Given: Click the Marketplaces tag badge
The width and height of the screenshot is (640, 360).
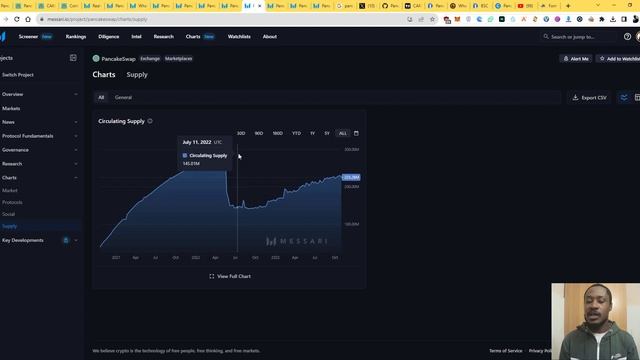Looking at the screenshot, I should (x=179, y=59).
